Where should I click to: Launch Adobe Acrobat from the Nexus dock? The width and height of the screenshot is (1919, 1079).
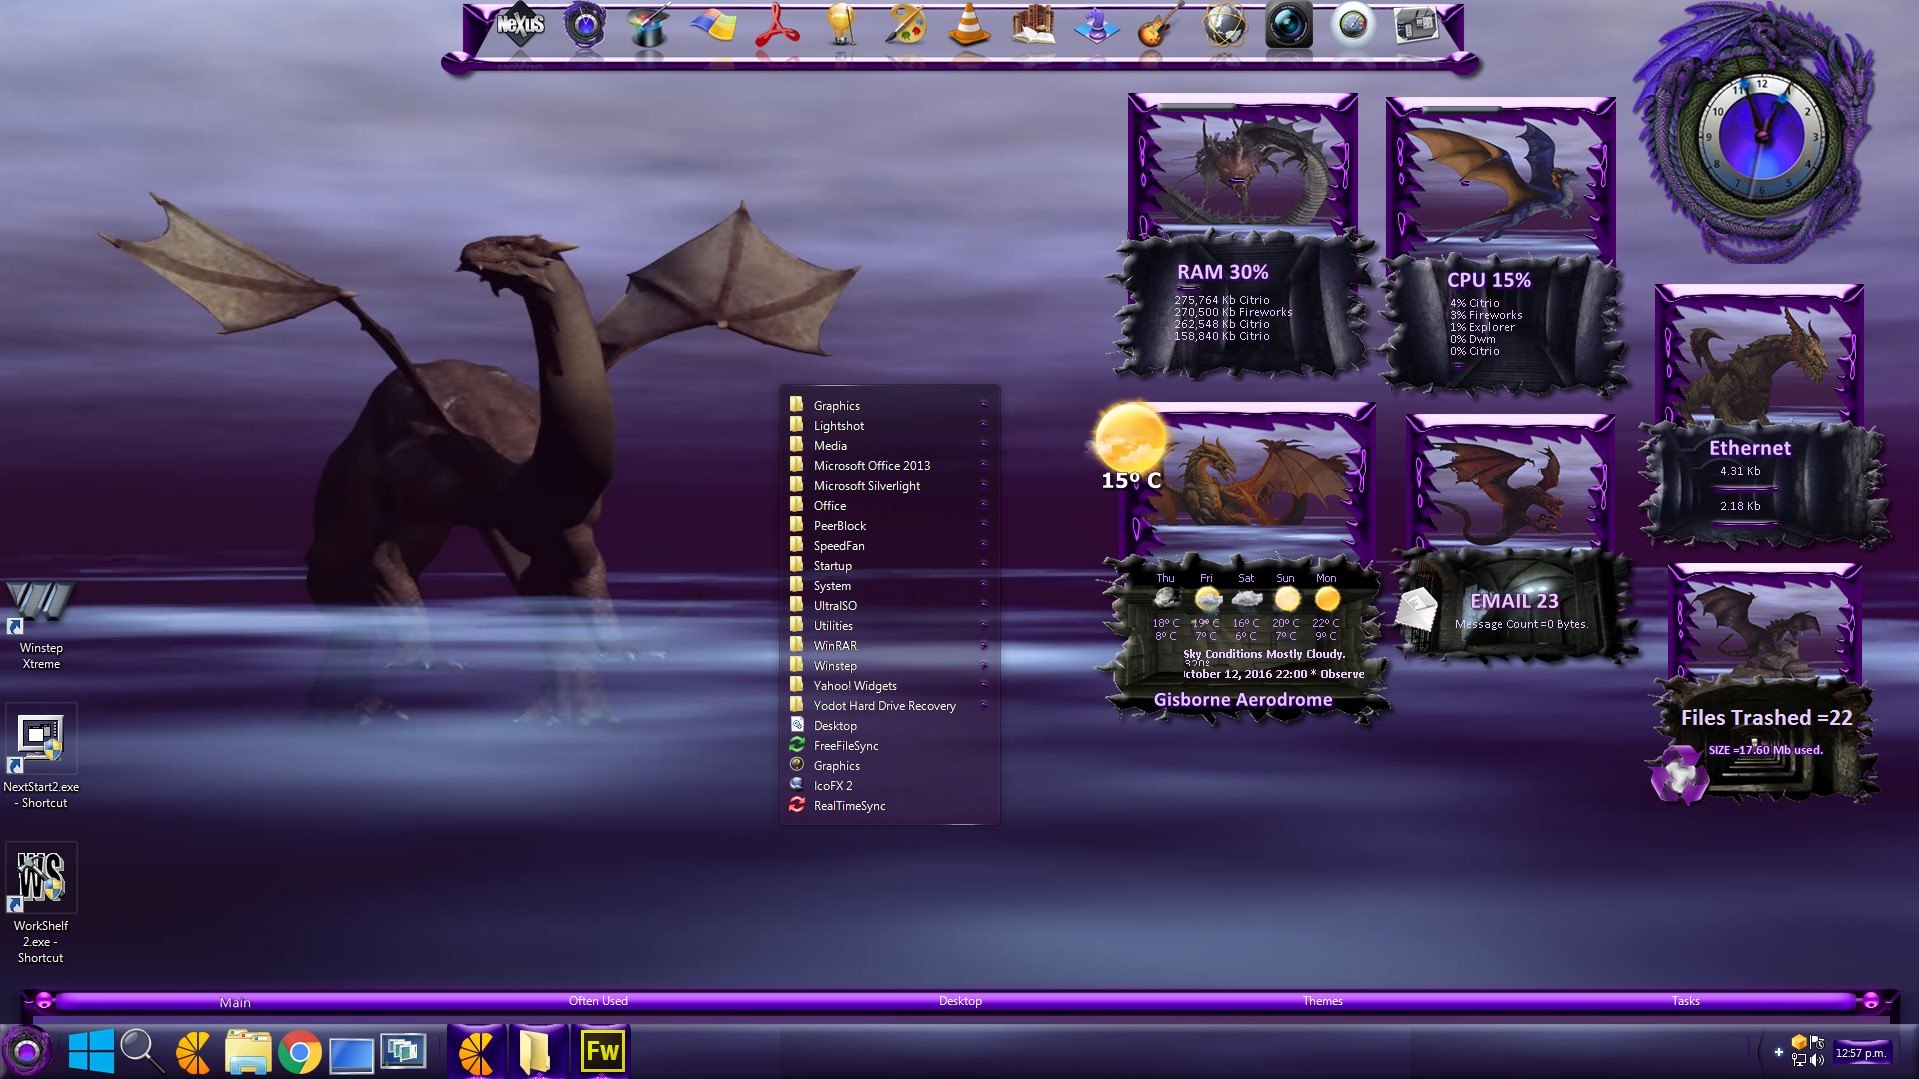[x=777, y=25]
